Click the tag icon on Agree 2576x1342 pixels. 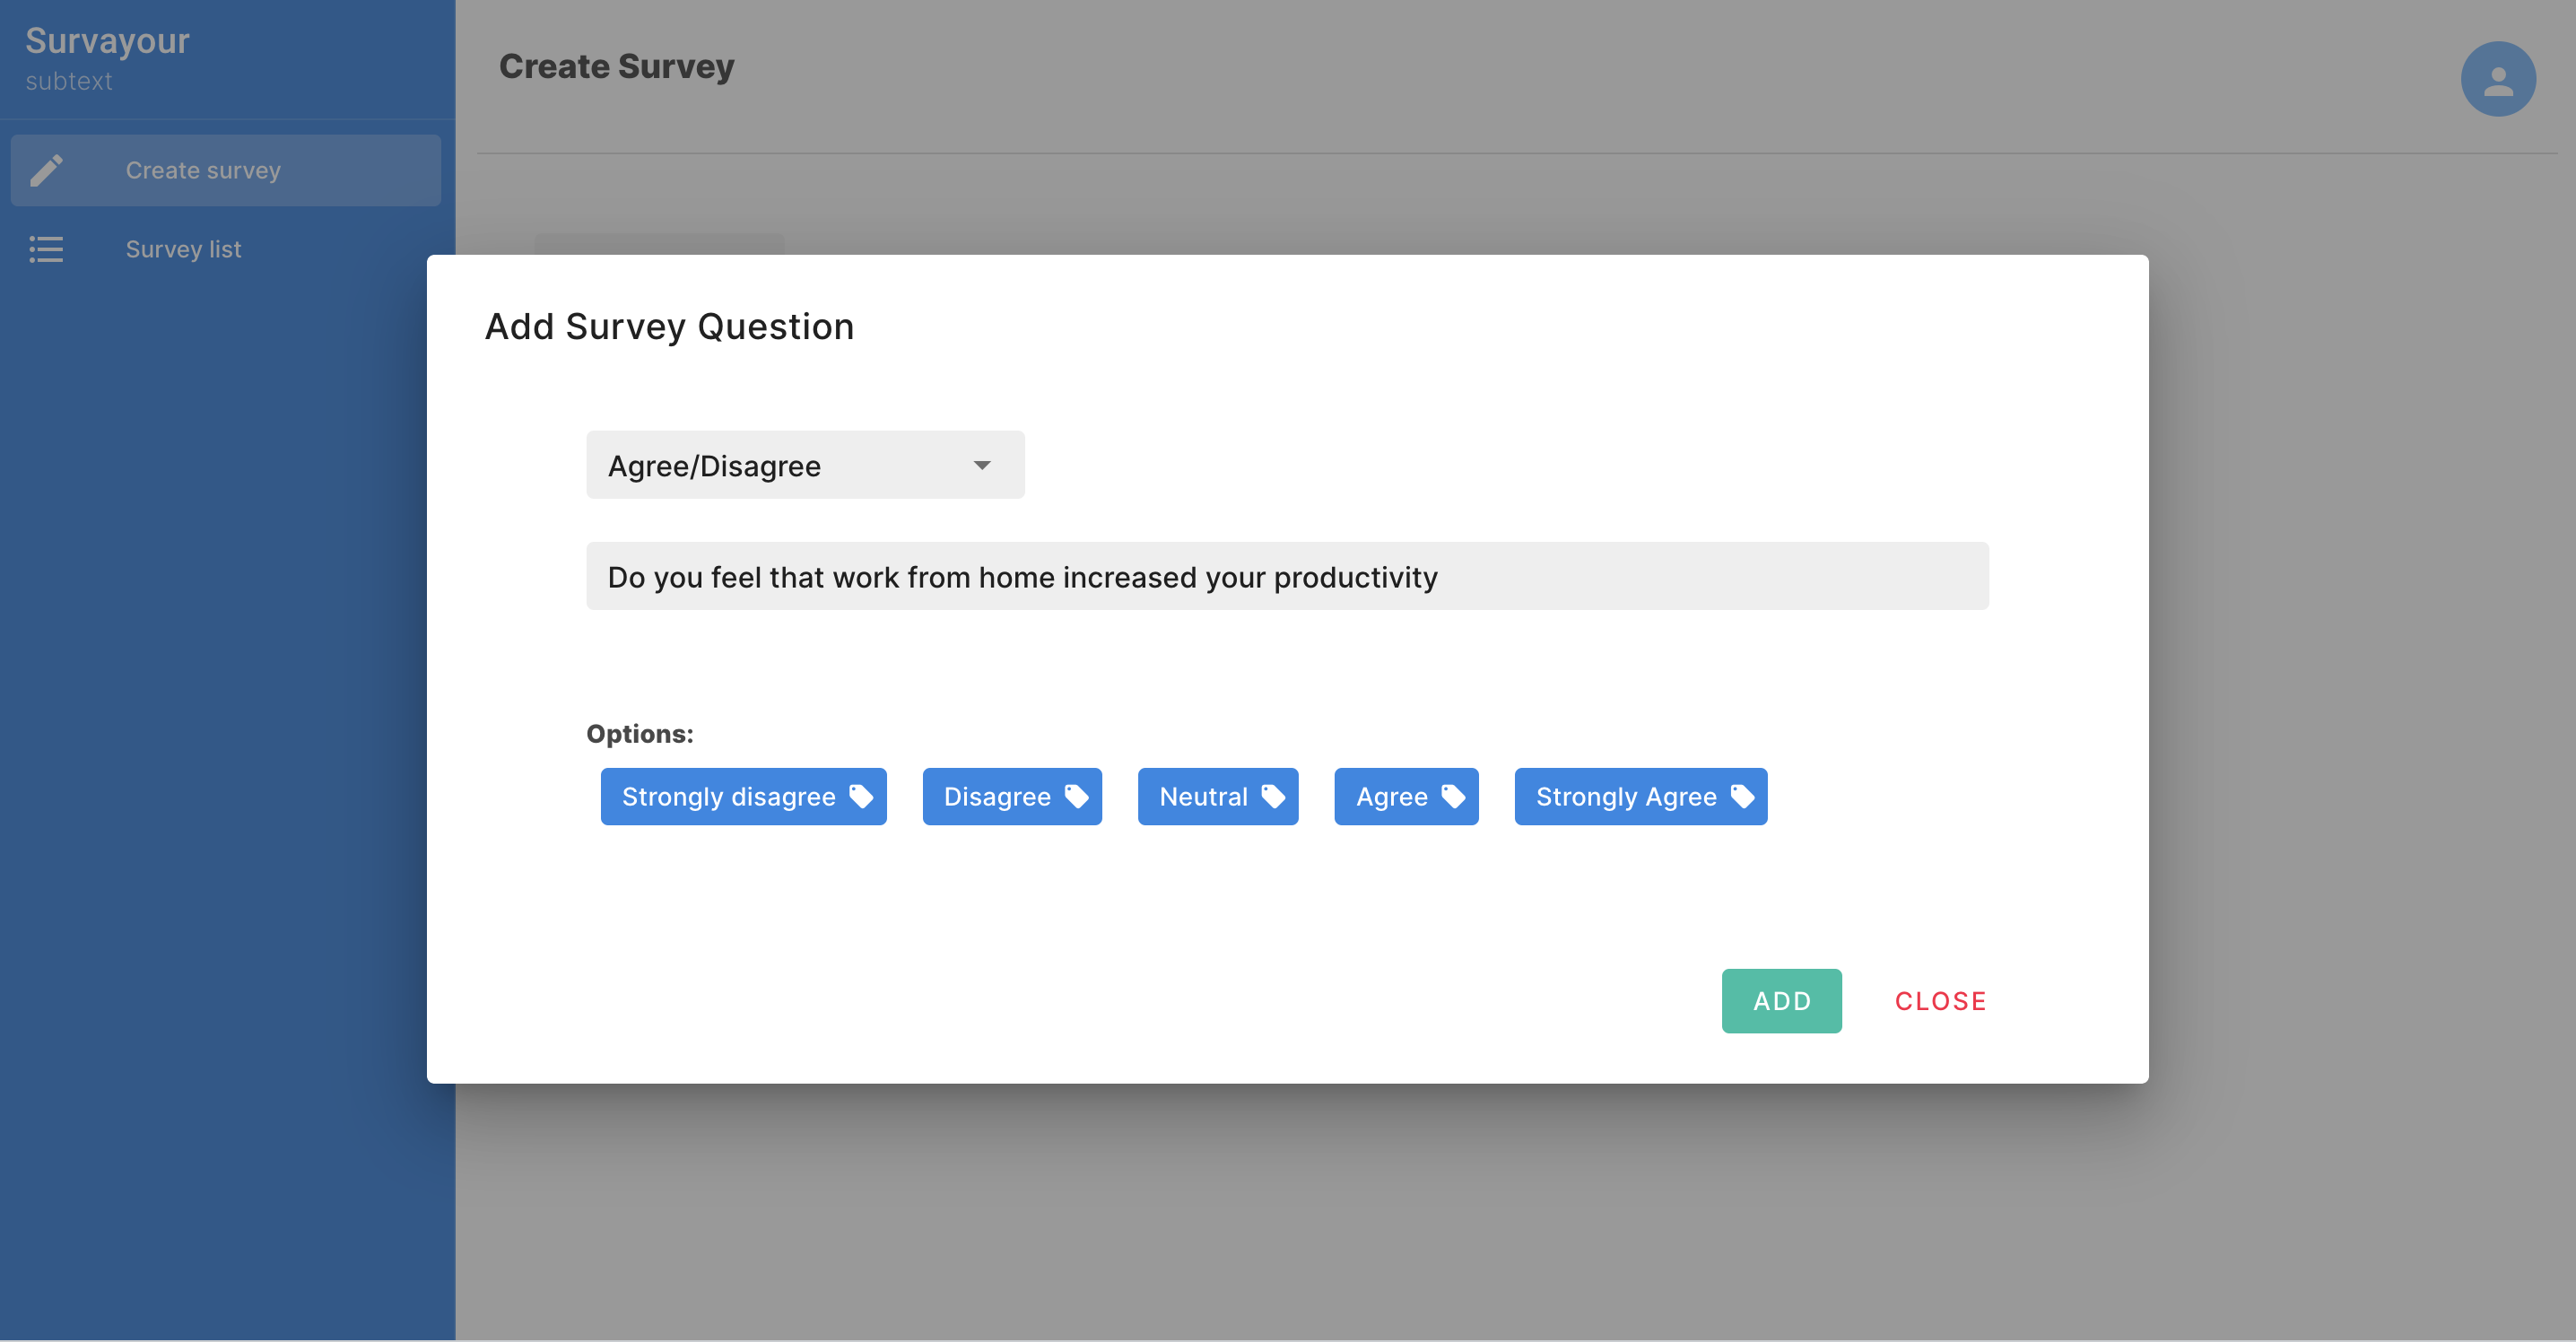click(x=1452, y=796)
